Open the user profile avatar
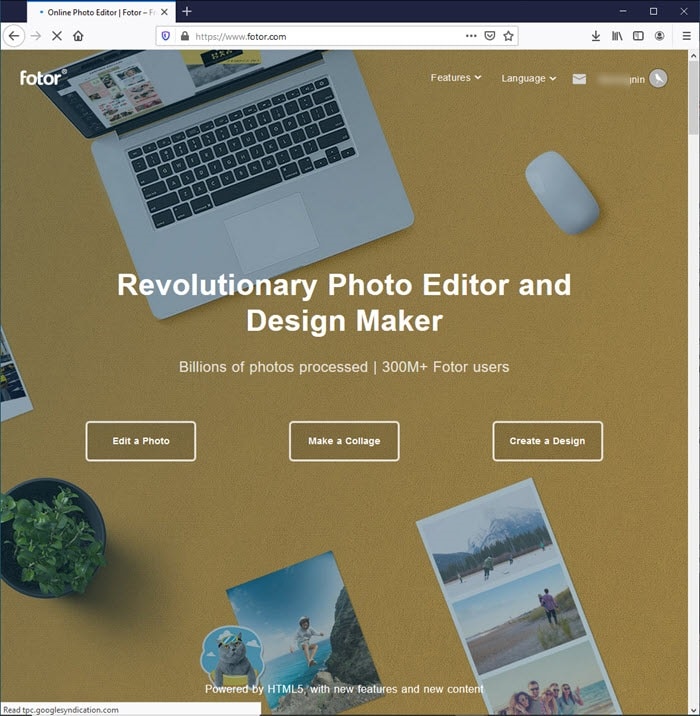The image size is (700, 716). pyautogui.click(x=658, y=79)
